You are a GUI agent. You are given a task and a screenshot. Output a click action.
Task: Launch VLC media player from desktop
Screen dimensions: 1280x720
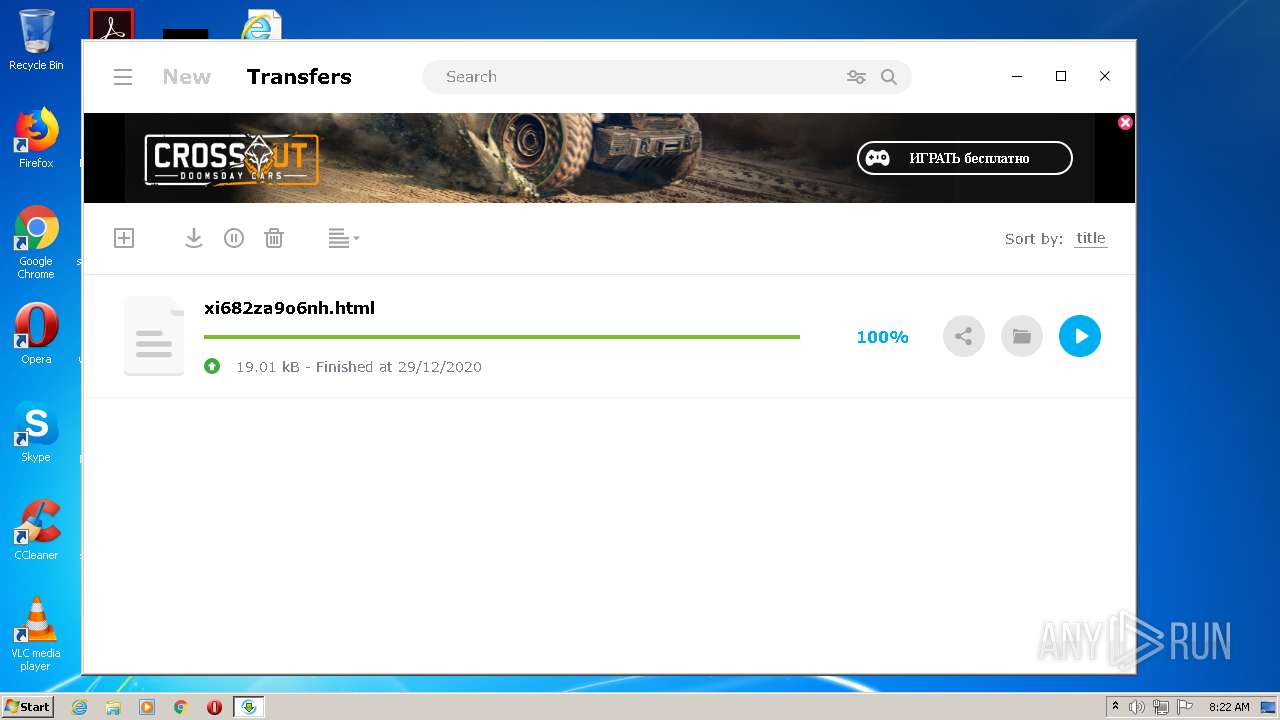tap(36, 634)
